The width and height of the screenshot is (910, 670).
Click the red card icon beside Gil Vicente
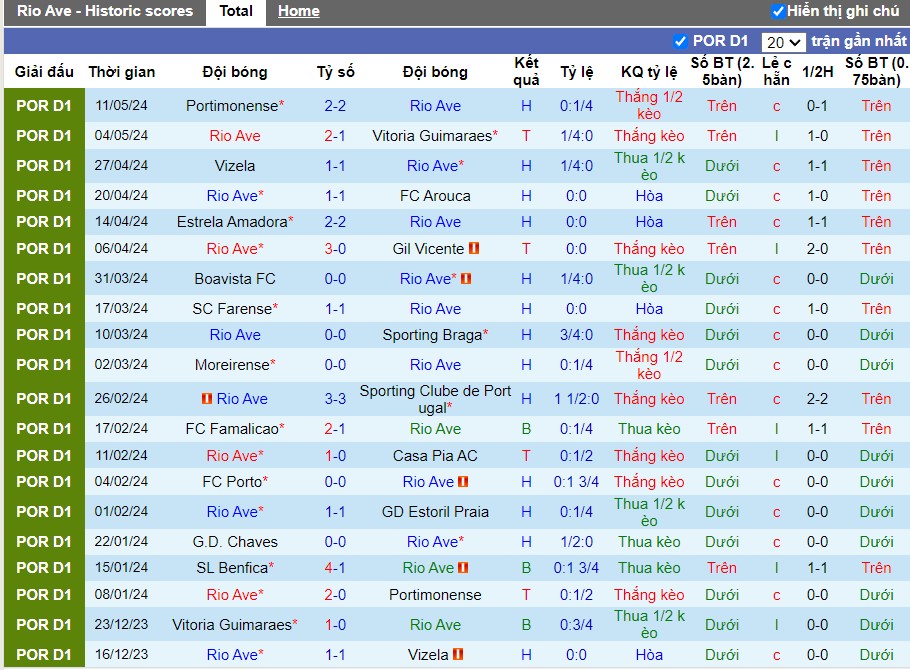point(474,248)
